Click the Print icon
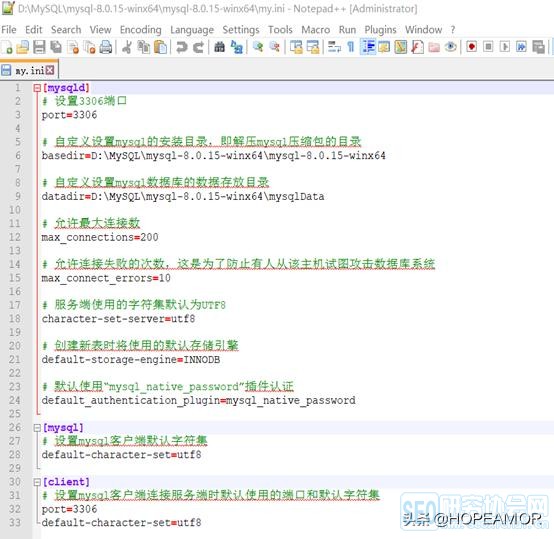Image resolution: width=554 pixels, height=539 pixels. 106,47
